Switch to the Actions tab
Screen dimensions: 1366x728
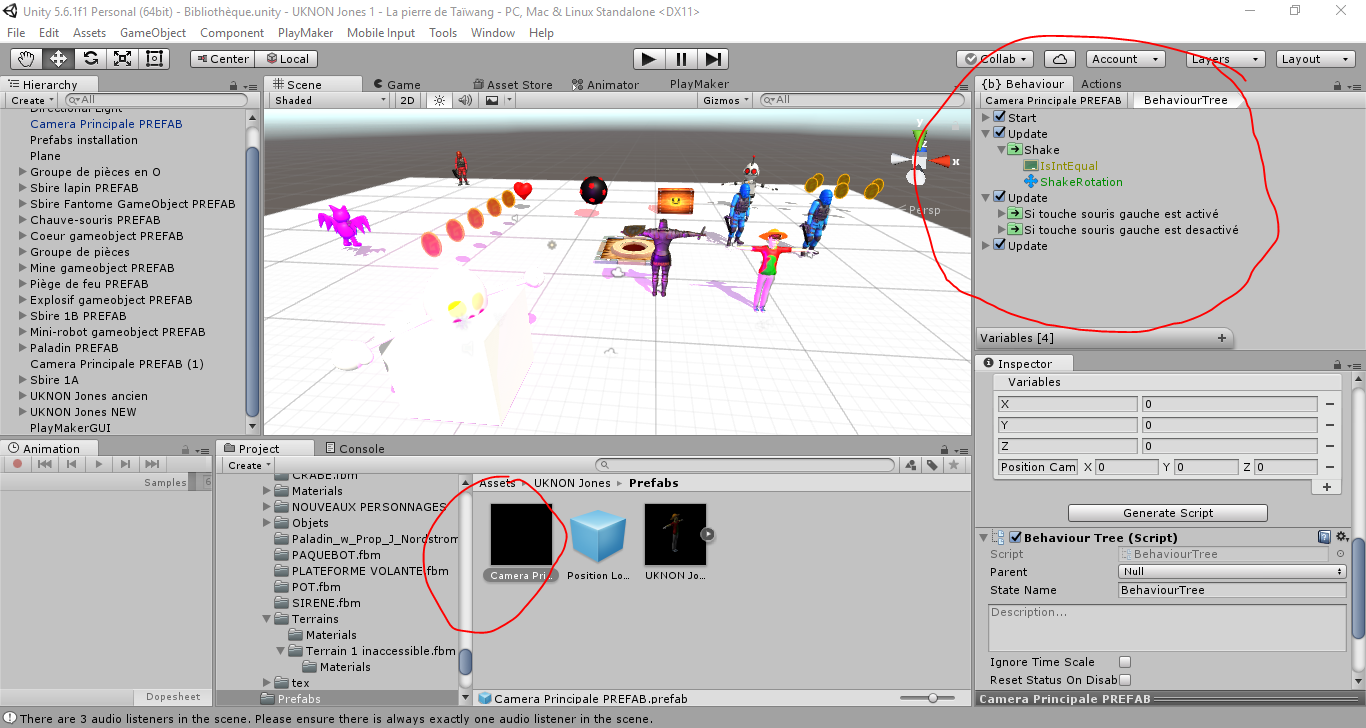[1101, 84]
